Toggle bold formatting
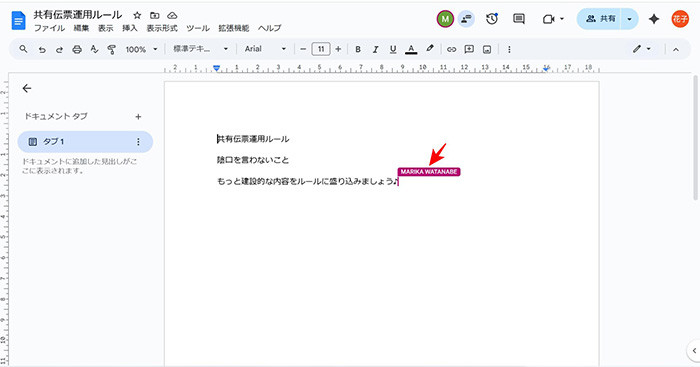 (358, 50)
